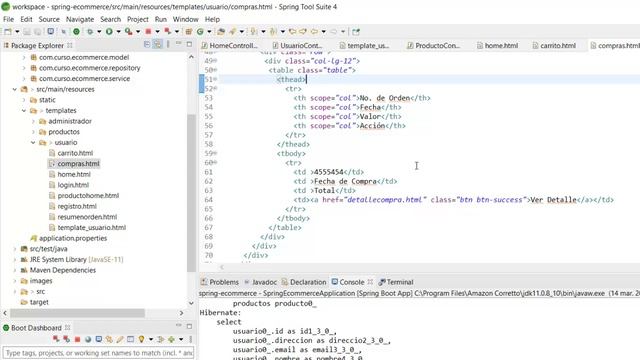The image size is (640, 360).
Task: Expand the administrador folder
Action: [x=33, y=121]
